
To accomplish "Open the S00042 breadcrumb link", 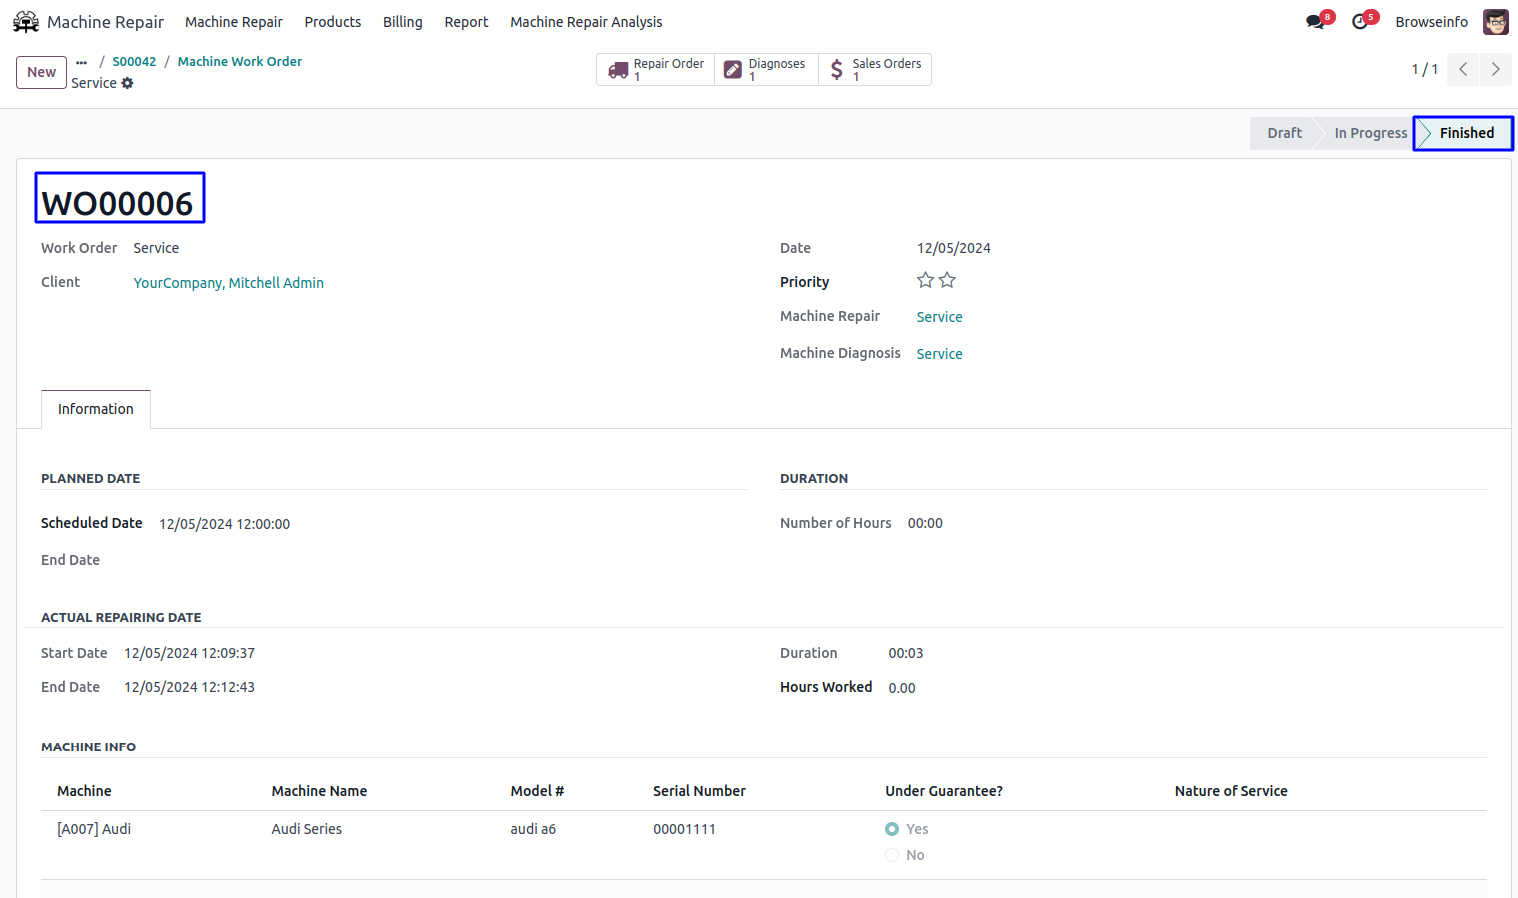I will [x=134, y=62].
